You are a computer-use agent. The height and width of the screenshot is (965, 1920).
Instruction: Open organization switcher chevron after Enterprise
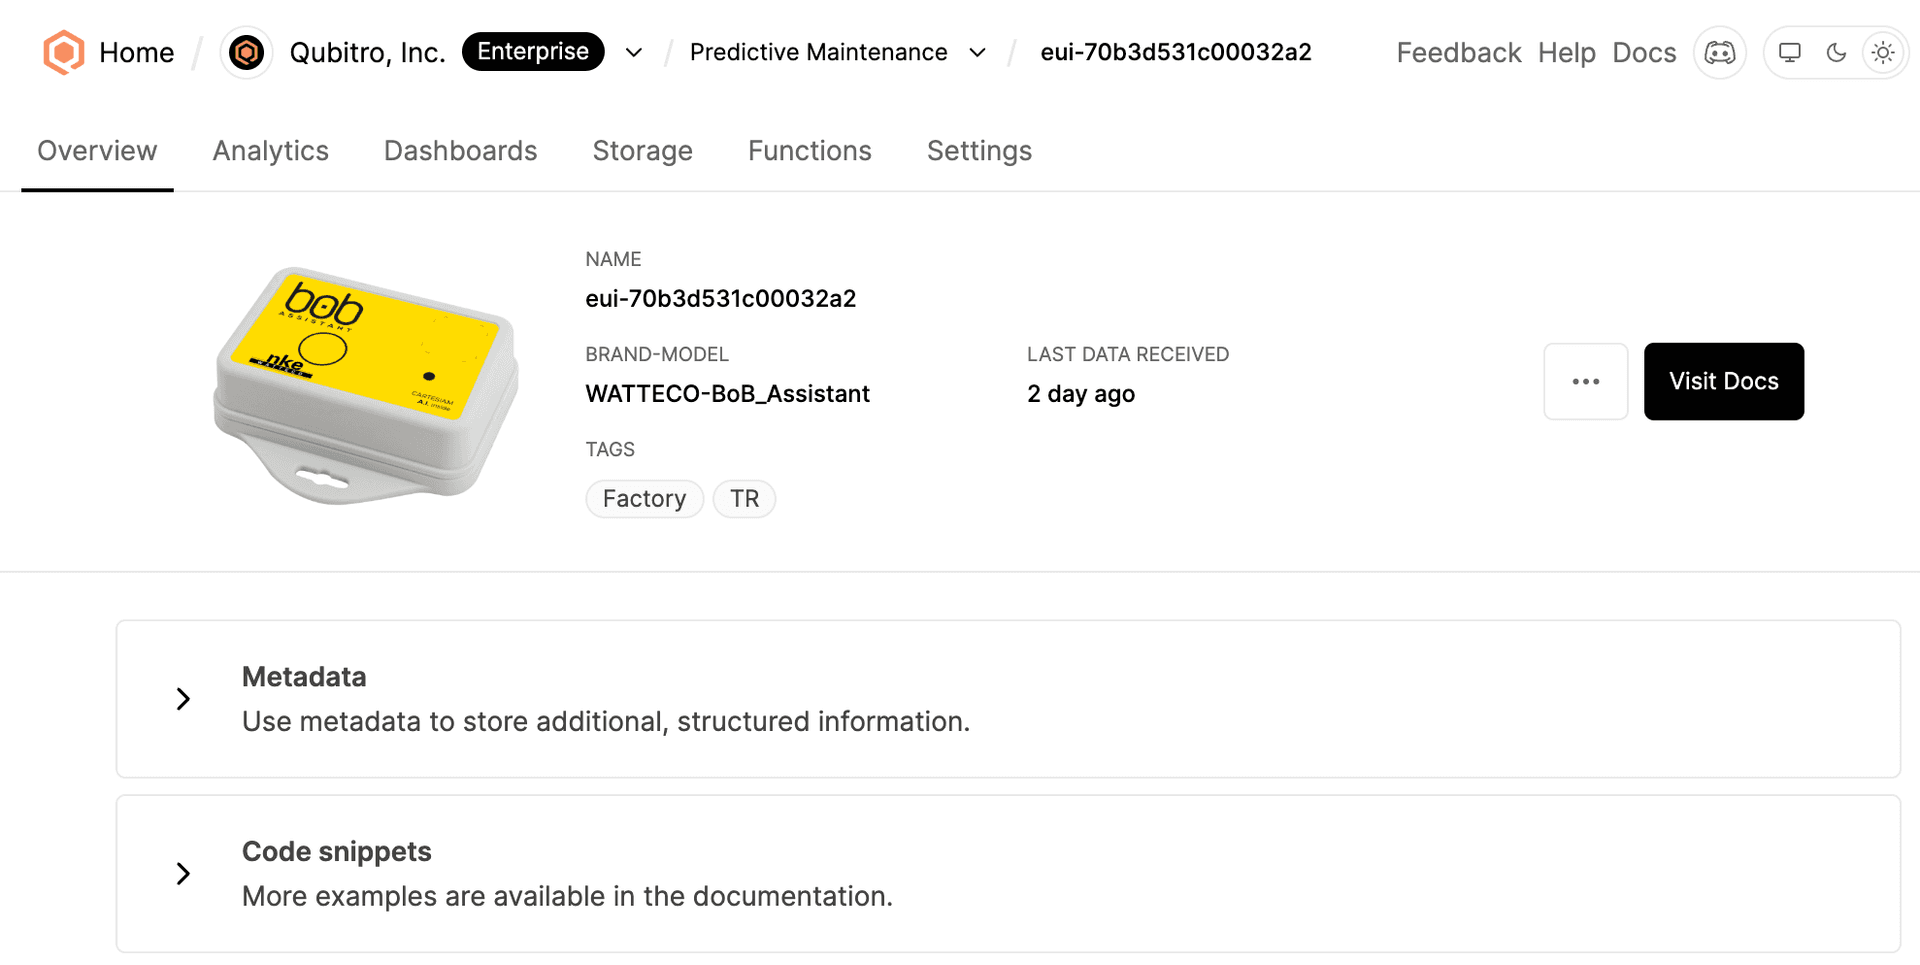pos(634,52)
